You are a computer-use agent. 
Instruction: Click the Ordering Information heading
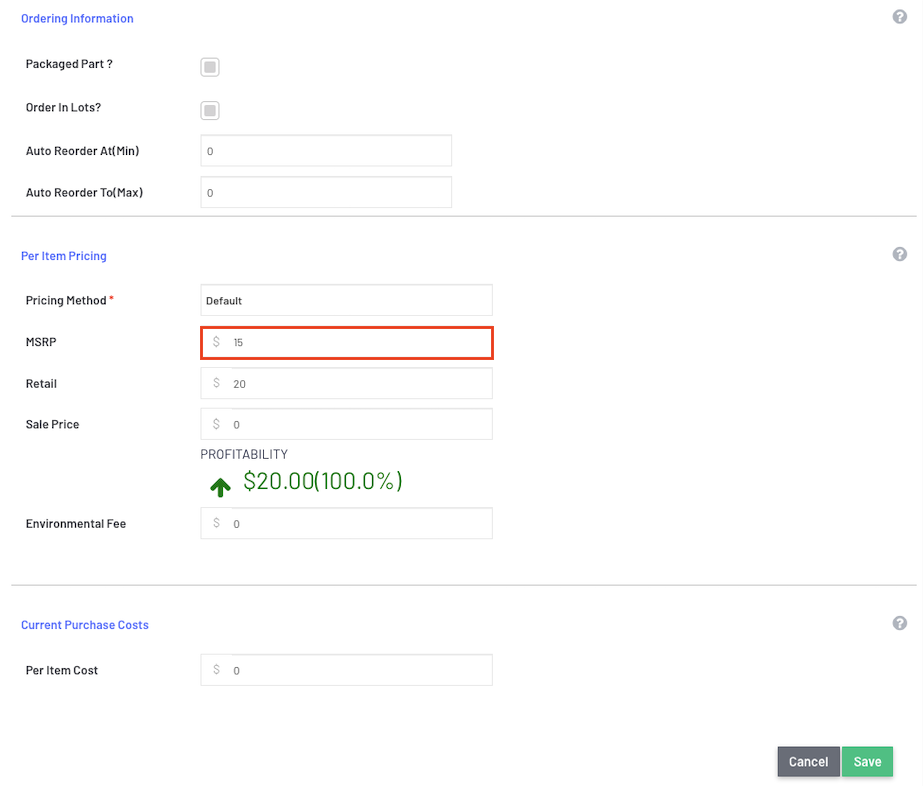pos(77,19)
